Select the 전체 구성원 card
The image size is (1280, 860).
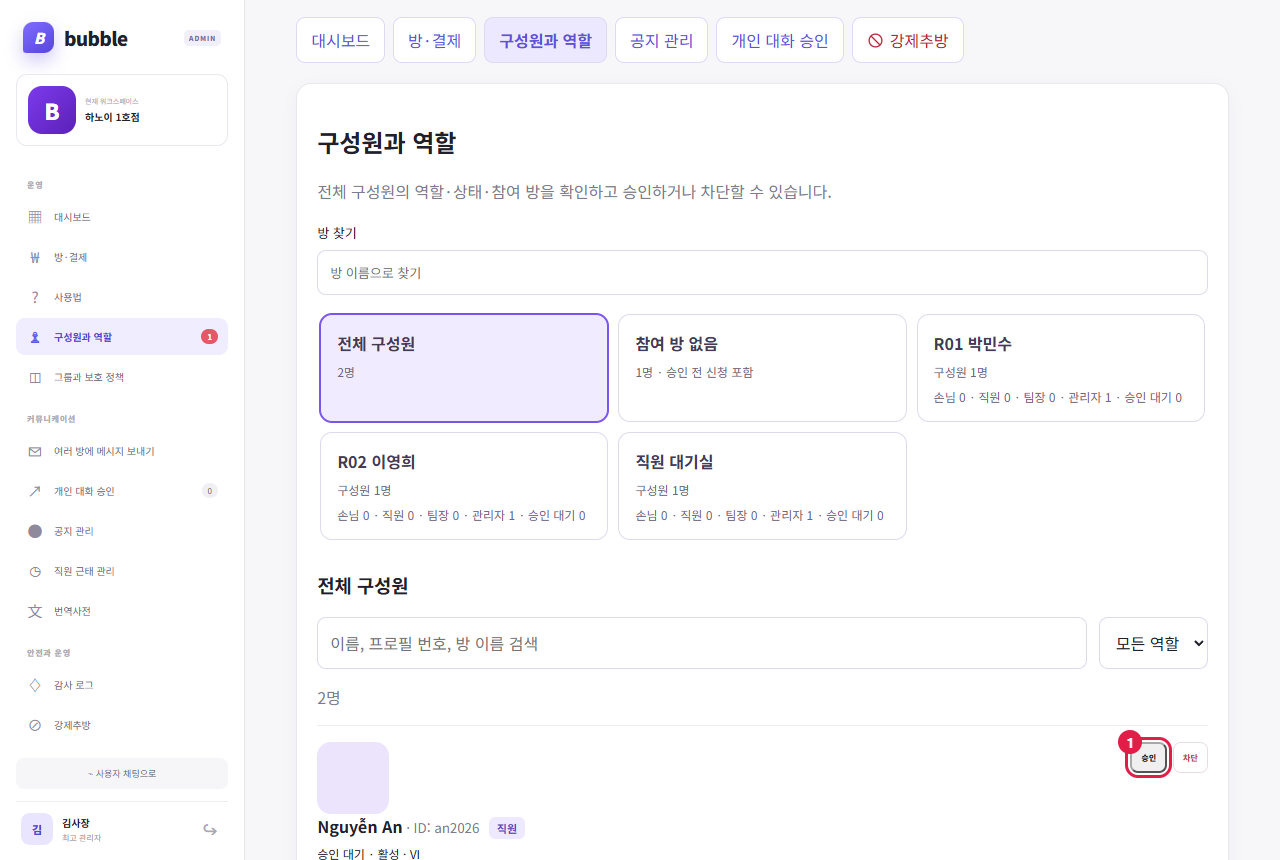[x=464, y=368]
